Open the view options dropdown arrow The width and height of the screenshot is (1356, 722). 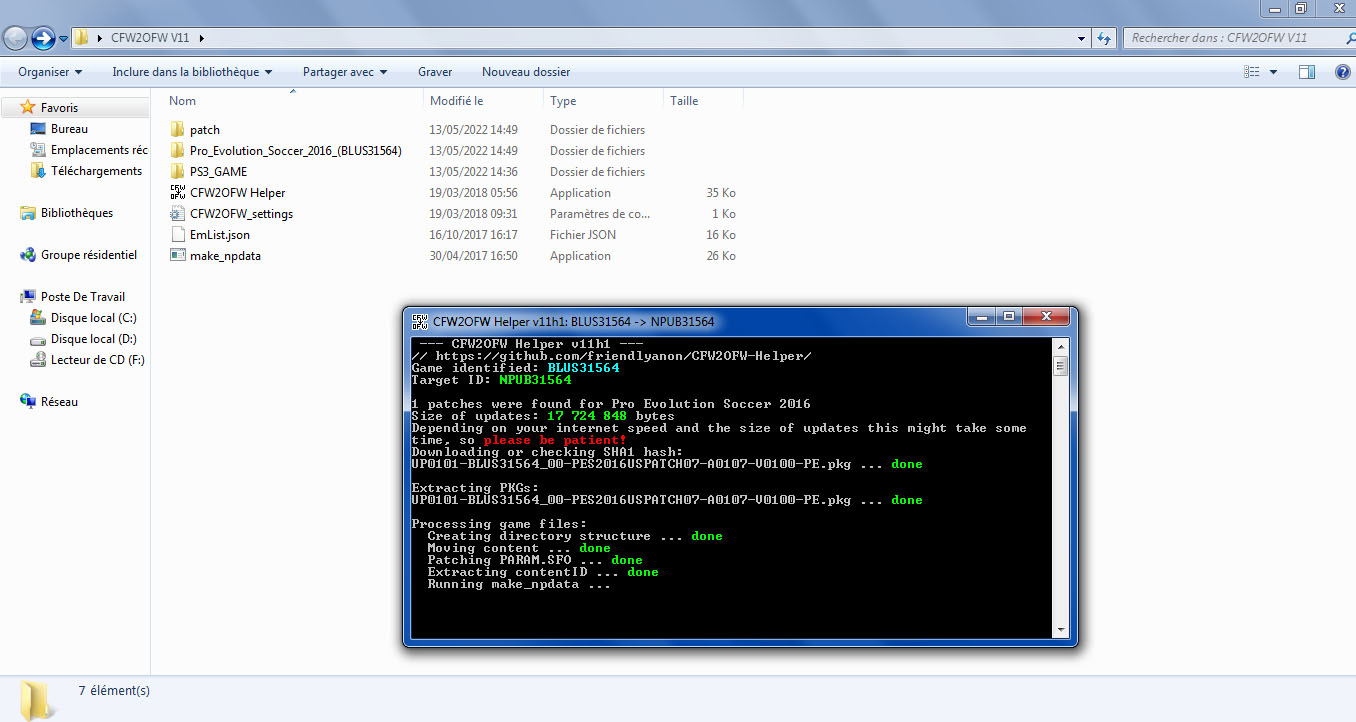(1273, 72)
